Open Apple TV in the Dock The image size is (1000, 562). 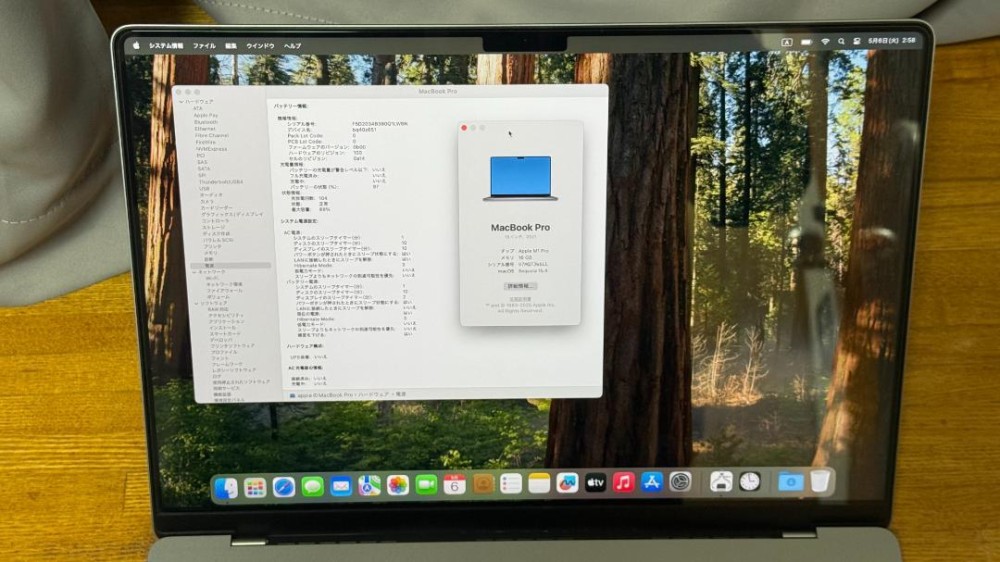click(x=595, y=484)
